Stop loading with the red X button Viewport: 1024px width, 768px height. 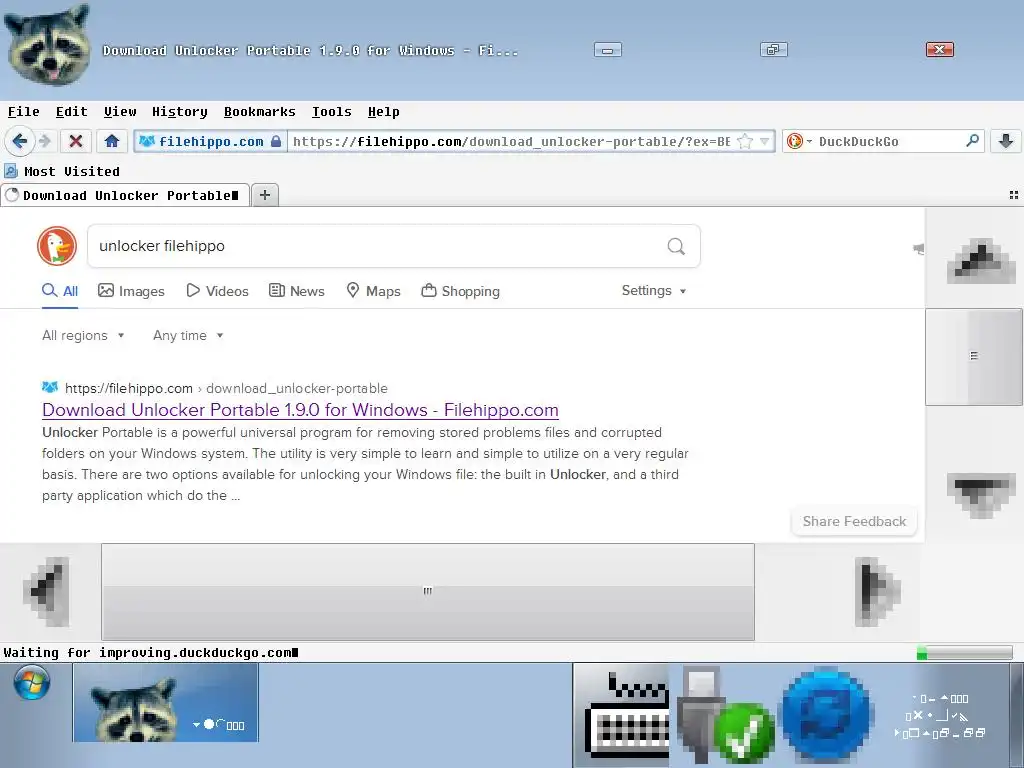pos(76,141)
